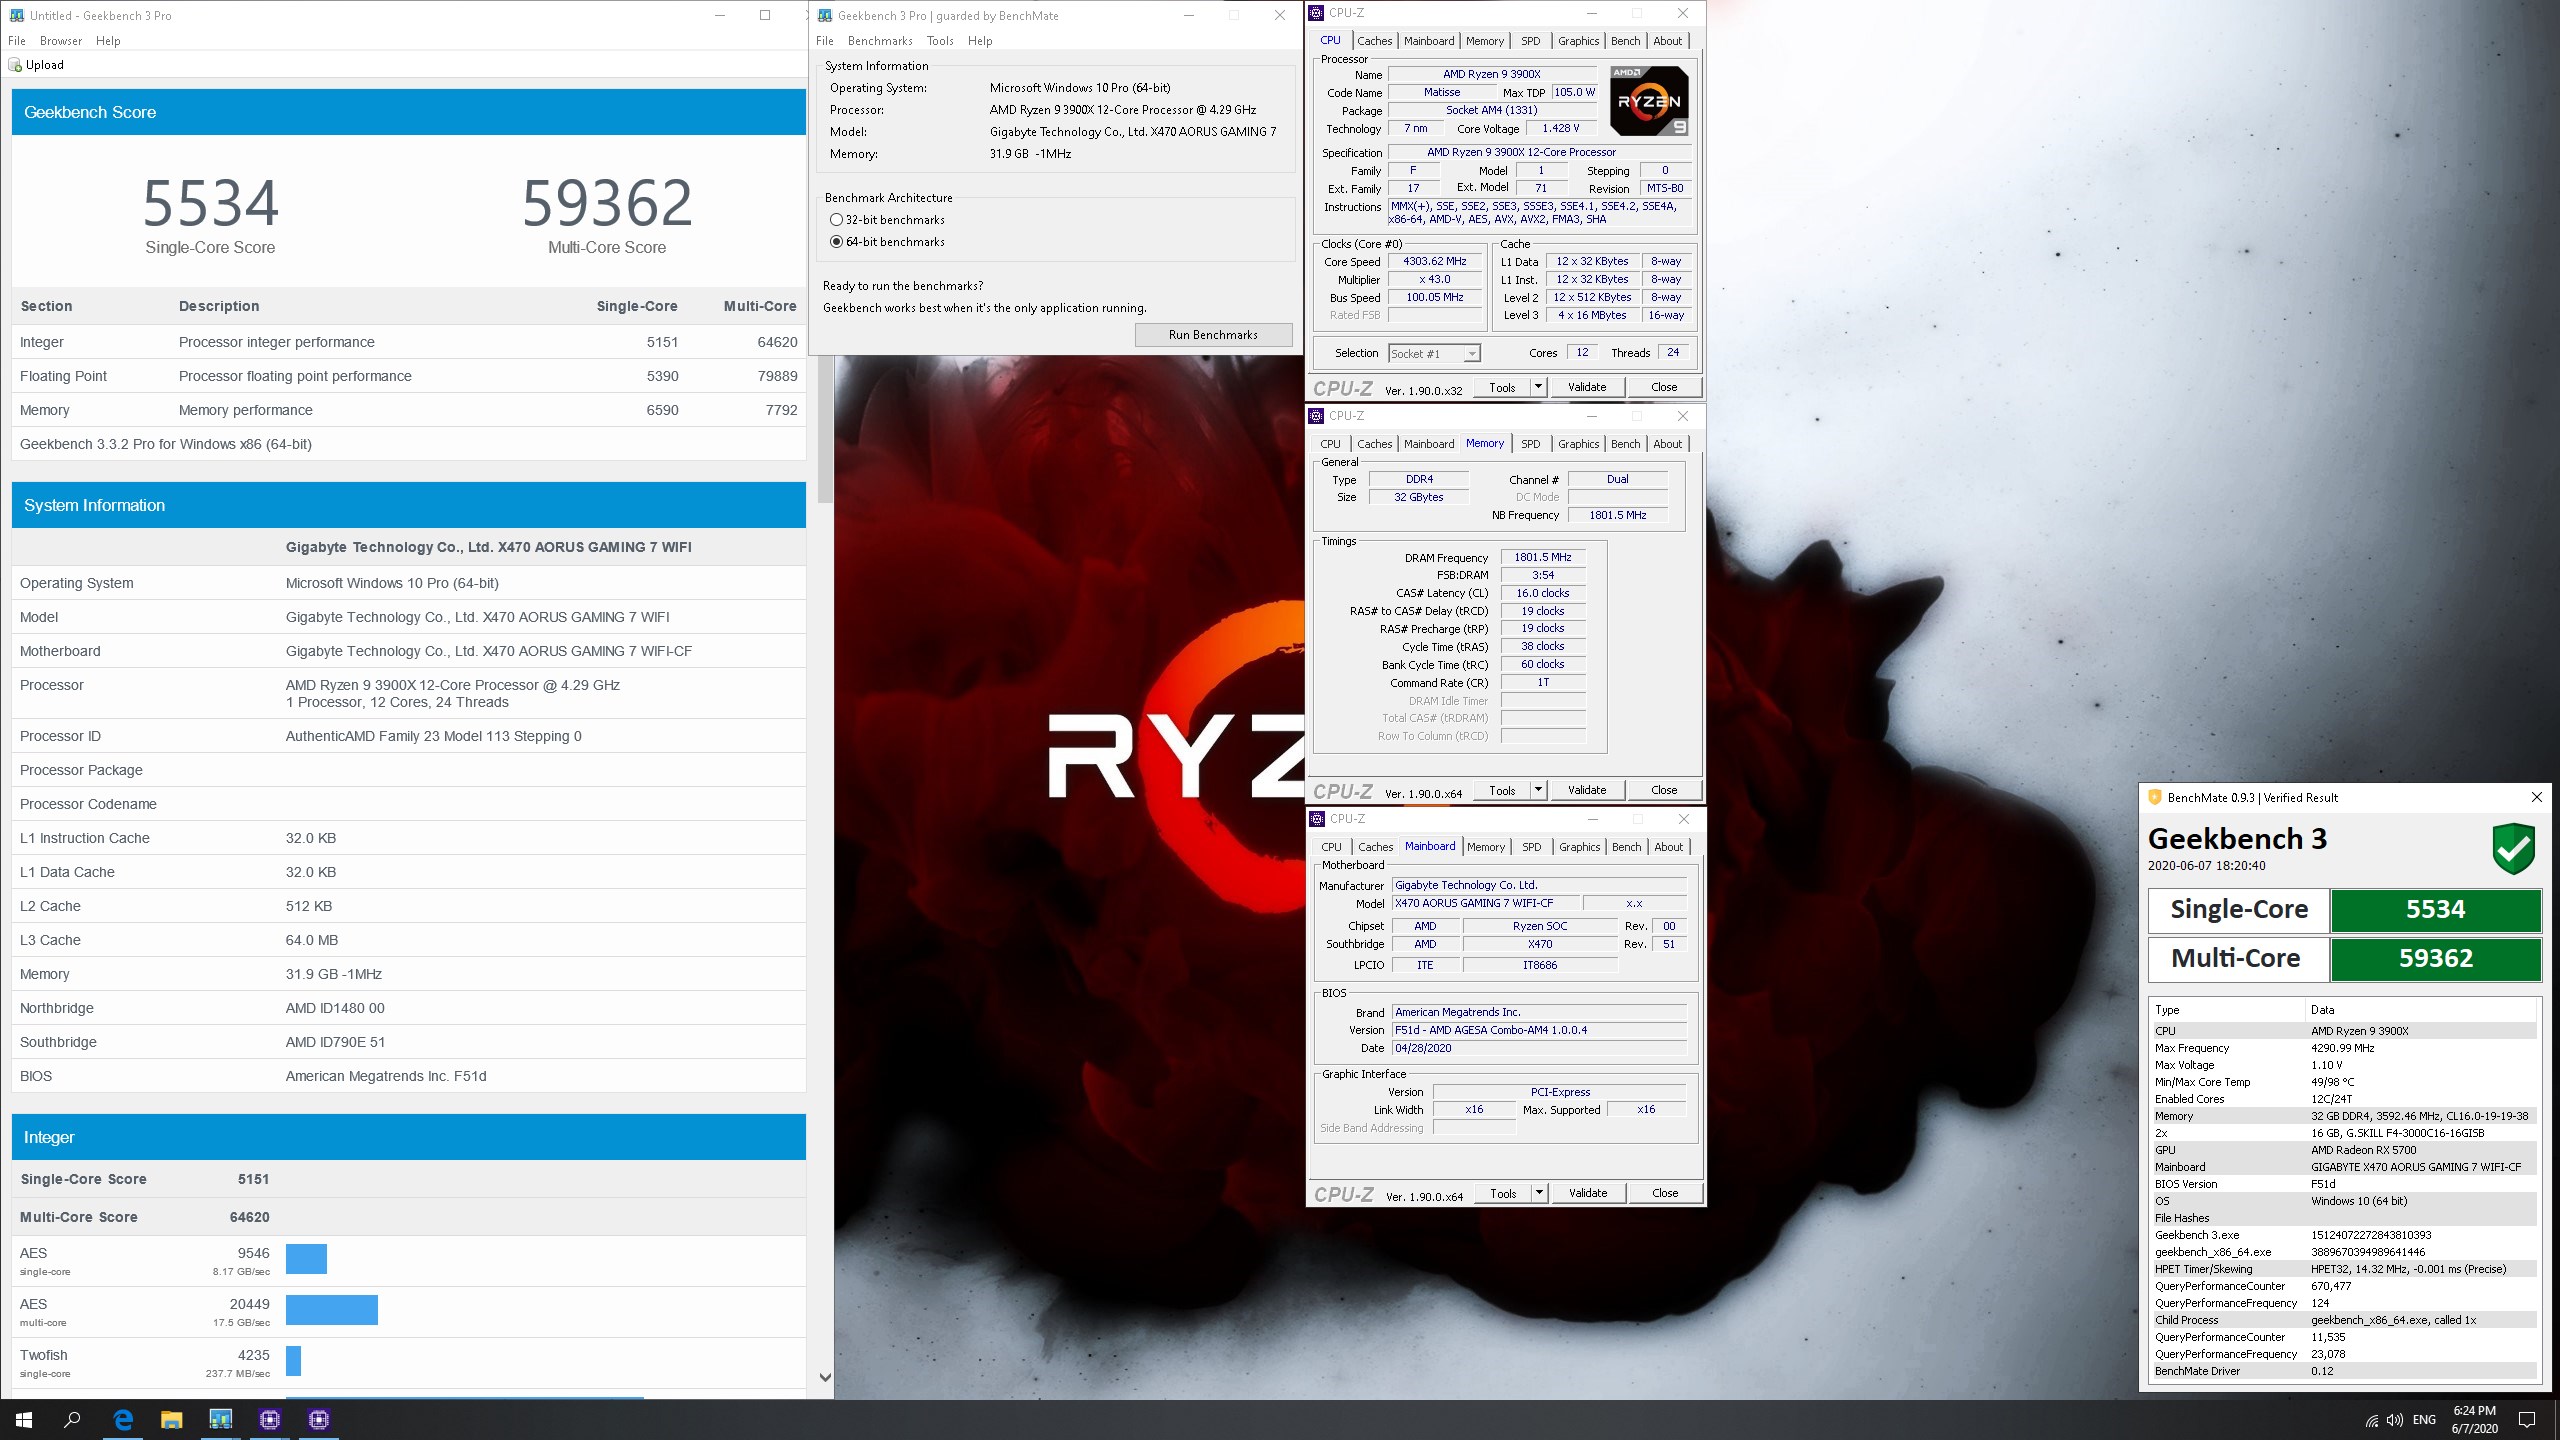The image size is (2560, 1440).
Task: Click Close in Memory CPU-Z window
Action: [1664, 790]
